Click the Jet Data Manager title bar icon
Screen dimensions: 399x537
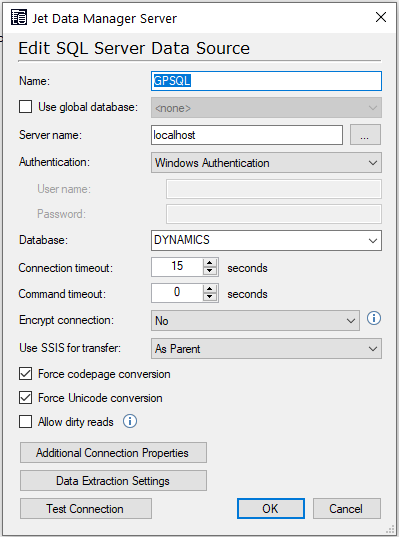(18, 17)
